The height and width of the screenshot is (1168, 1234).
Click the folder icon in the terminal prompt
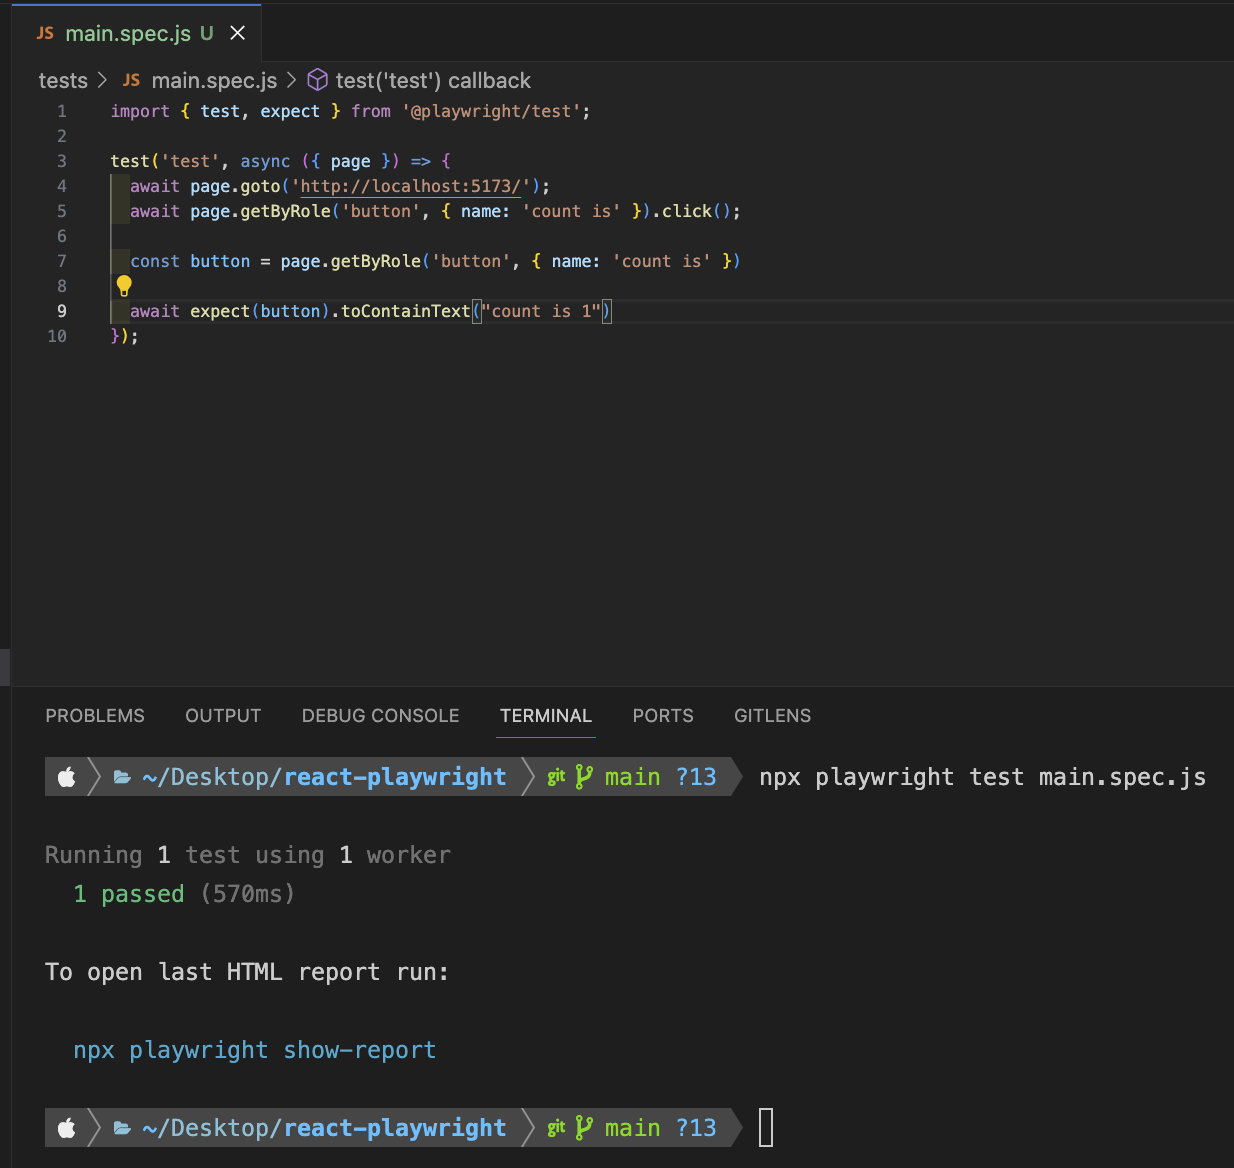pos(122,777)
